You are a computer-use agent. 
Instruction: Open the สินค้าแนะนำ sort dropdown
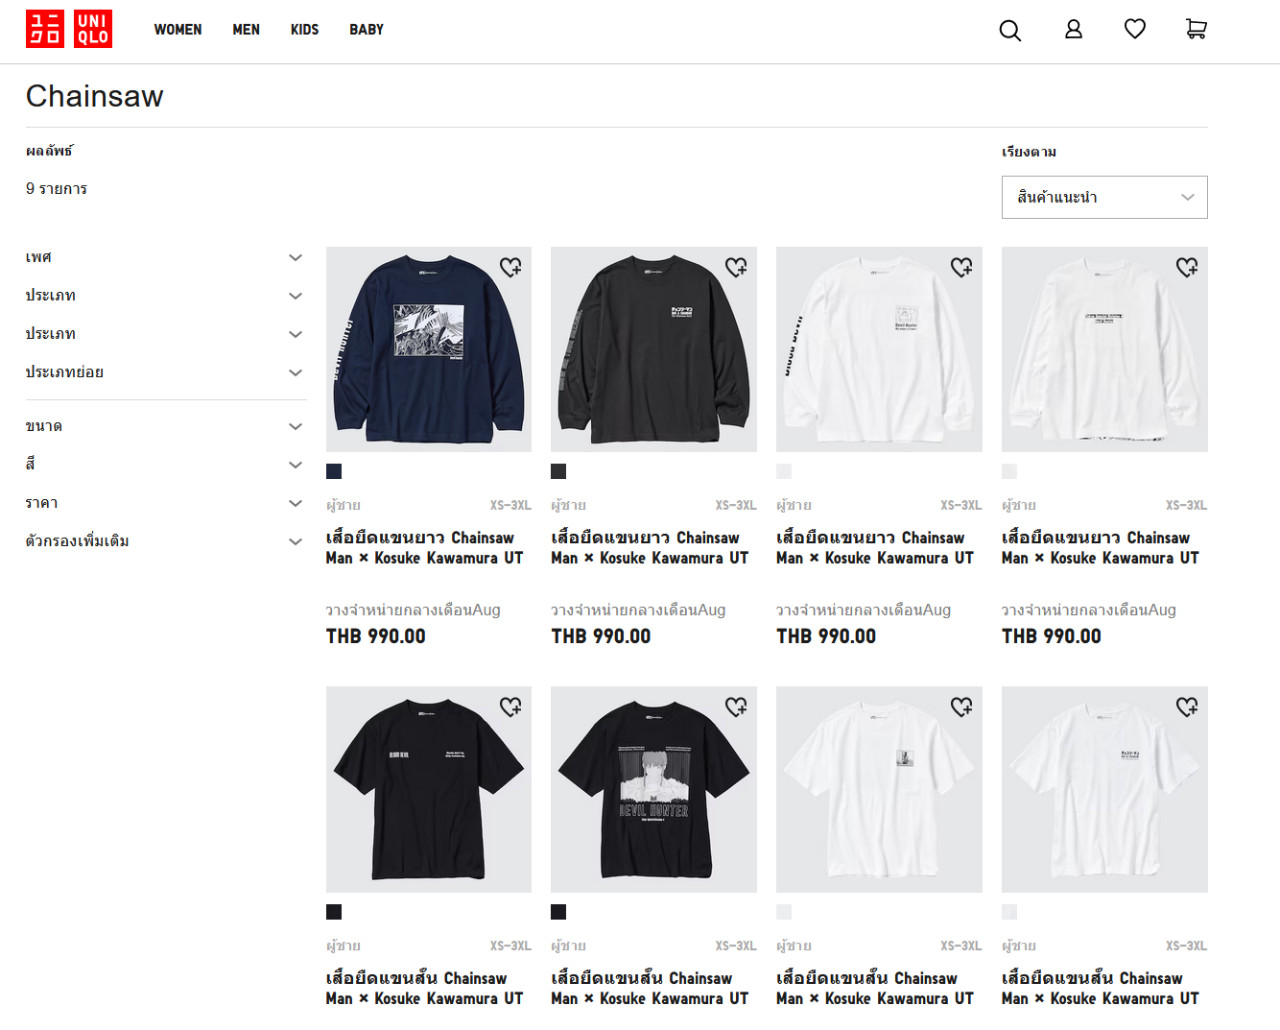coord(1104,197)
